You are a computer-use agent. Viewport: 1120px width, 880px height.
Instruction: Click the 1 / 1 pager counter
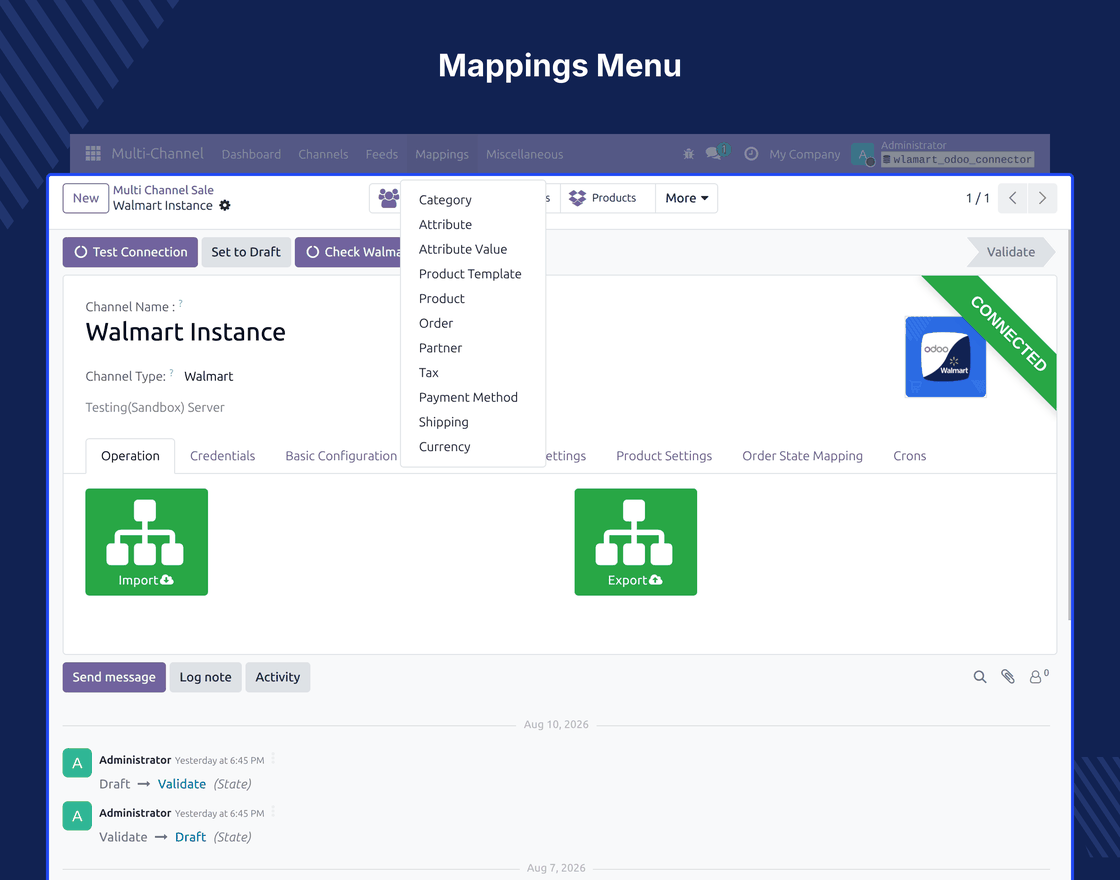click(x=977, y=199)
